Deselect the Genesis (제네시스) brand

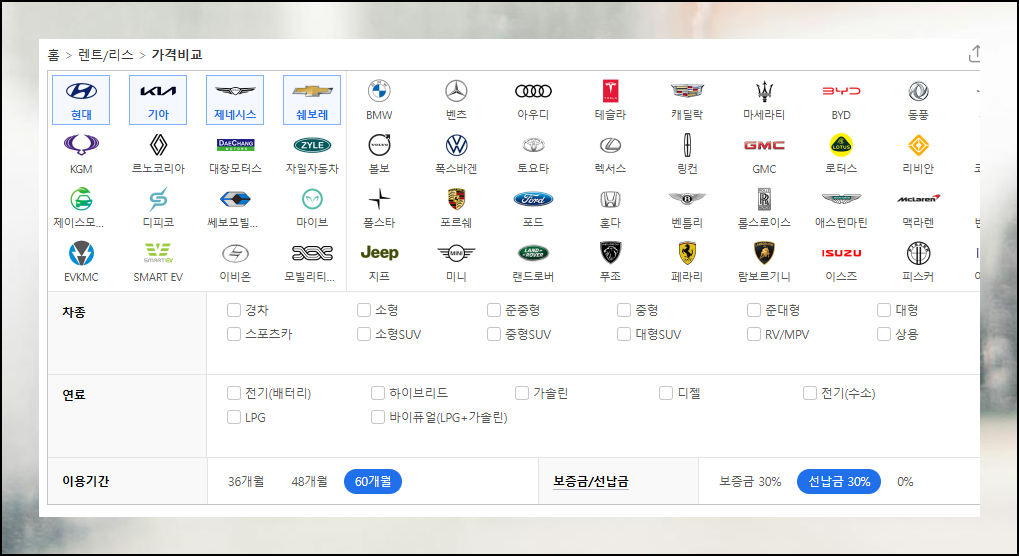(235, 100)
